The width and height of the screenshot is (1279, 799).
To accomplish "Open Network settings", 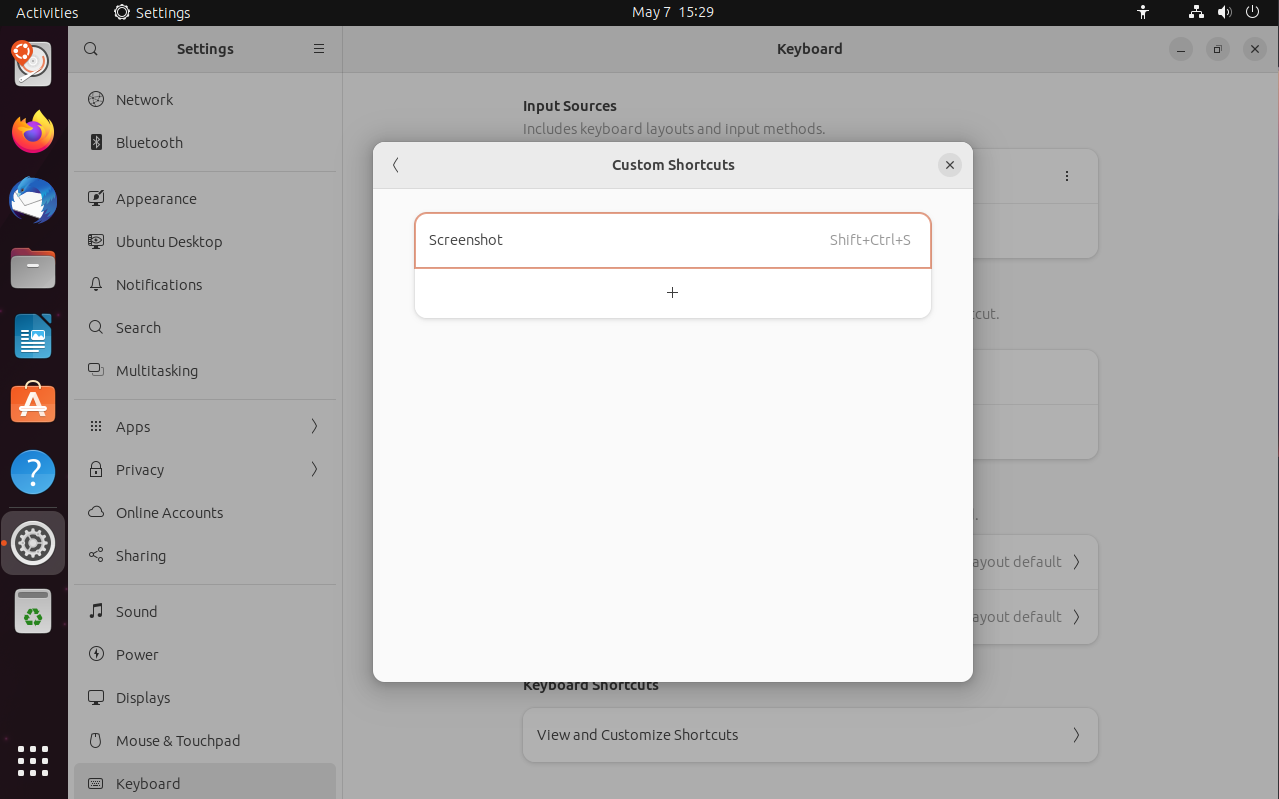I will tap(205, 100).
